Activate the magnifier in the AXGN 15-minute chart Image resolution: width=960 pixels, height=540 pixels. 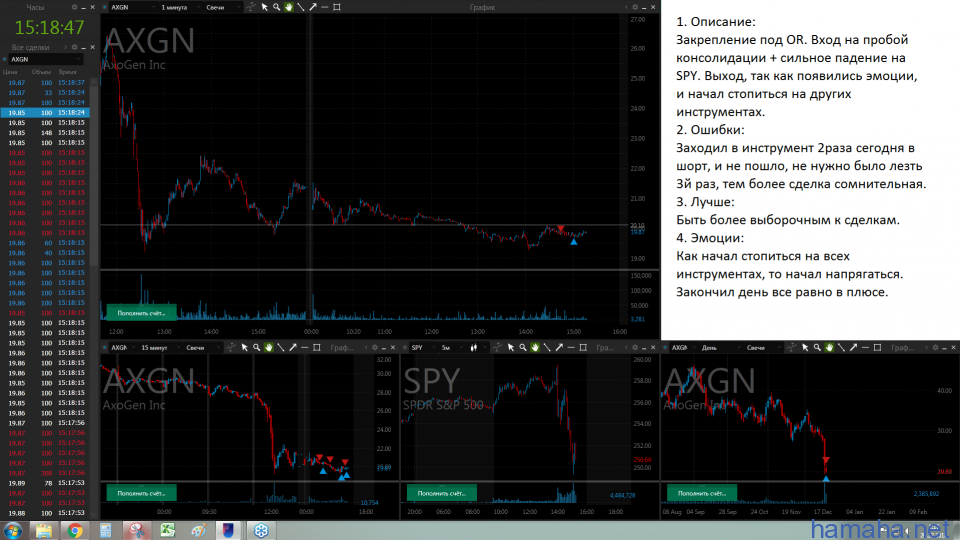(257, 347)
